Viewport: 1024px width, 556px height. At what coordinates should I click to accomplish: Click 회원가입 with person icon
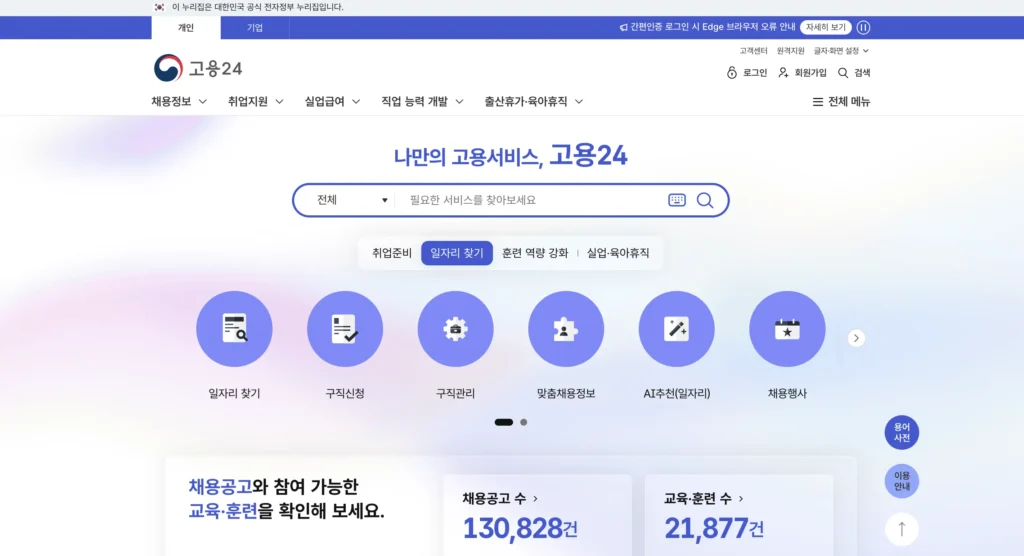click(803, 73)
